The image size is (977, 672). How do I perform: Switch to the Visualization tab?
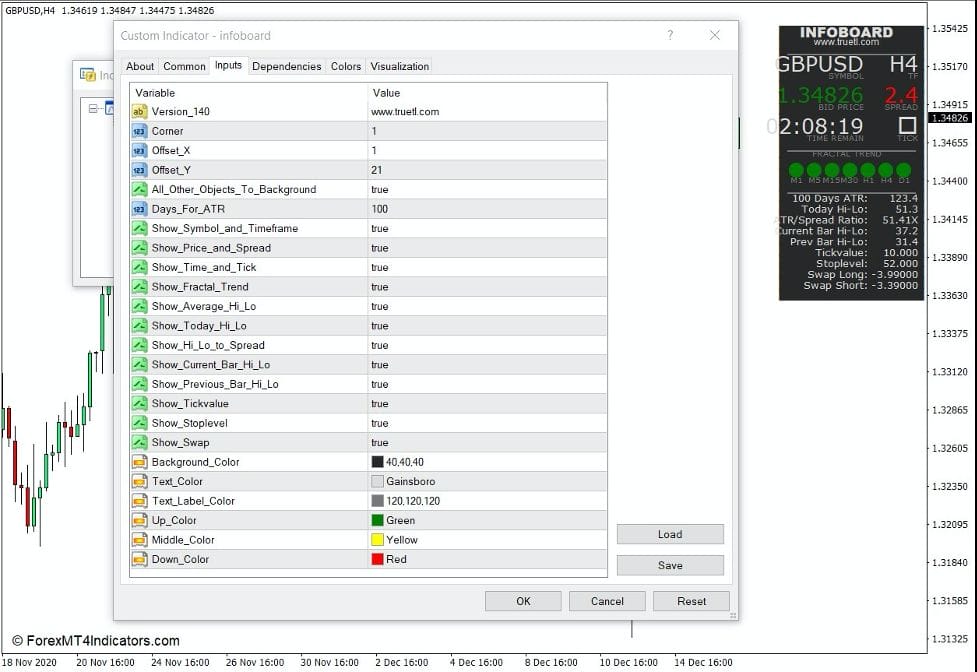tap(399, 66)
